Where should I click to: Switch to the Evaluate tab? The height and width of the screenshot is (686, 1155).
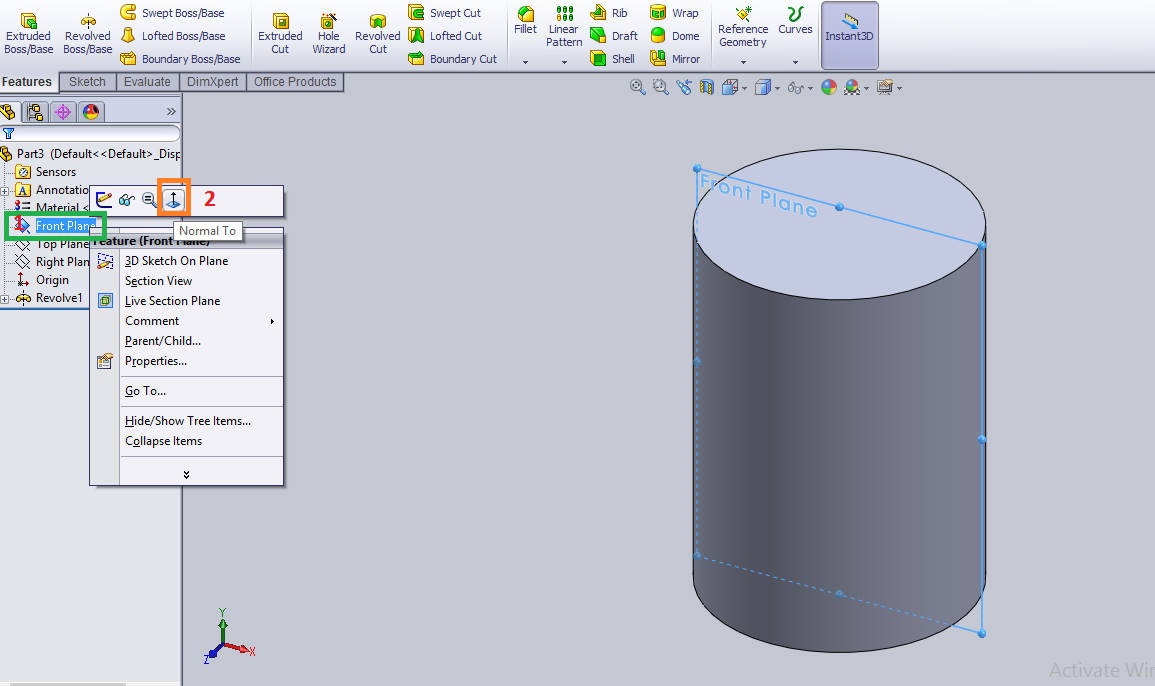[147, 82]
